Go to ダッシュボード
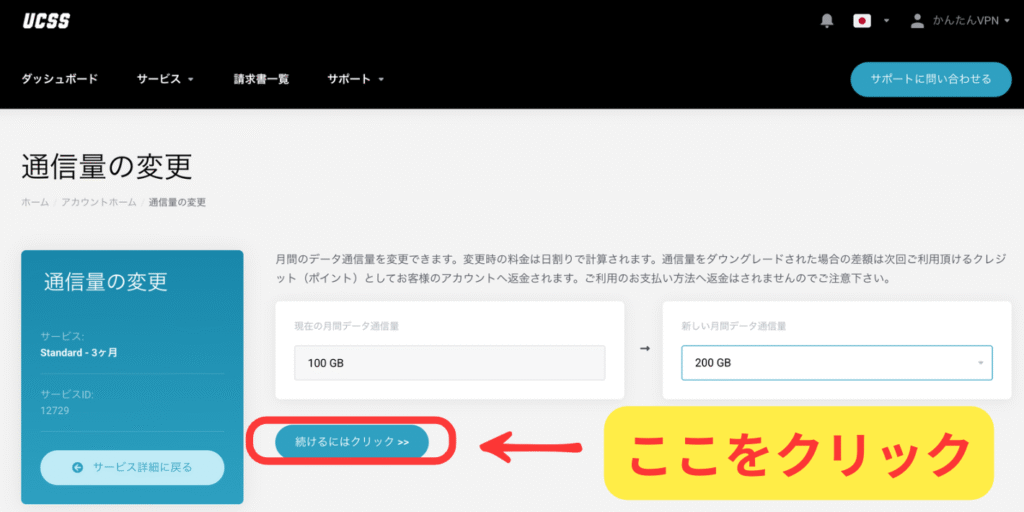 tap(60, 79)
